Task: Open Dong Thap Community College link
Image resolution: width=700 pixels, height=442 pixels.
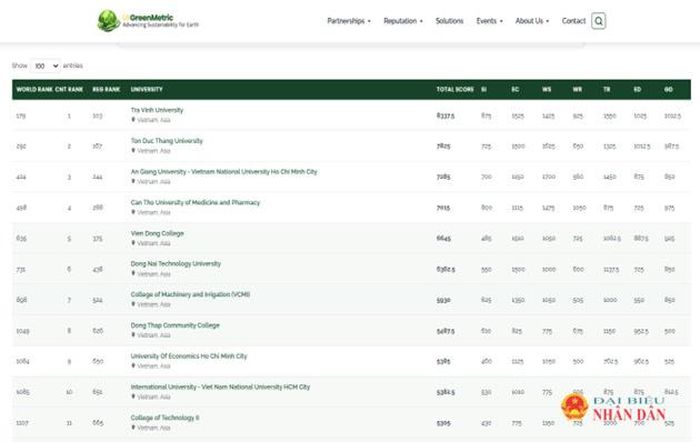Action: tap(175, 325)
